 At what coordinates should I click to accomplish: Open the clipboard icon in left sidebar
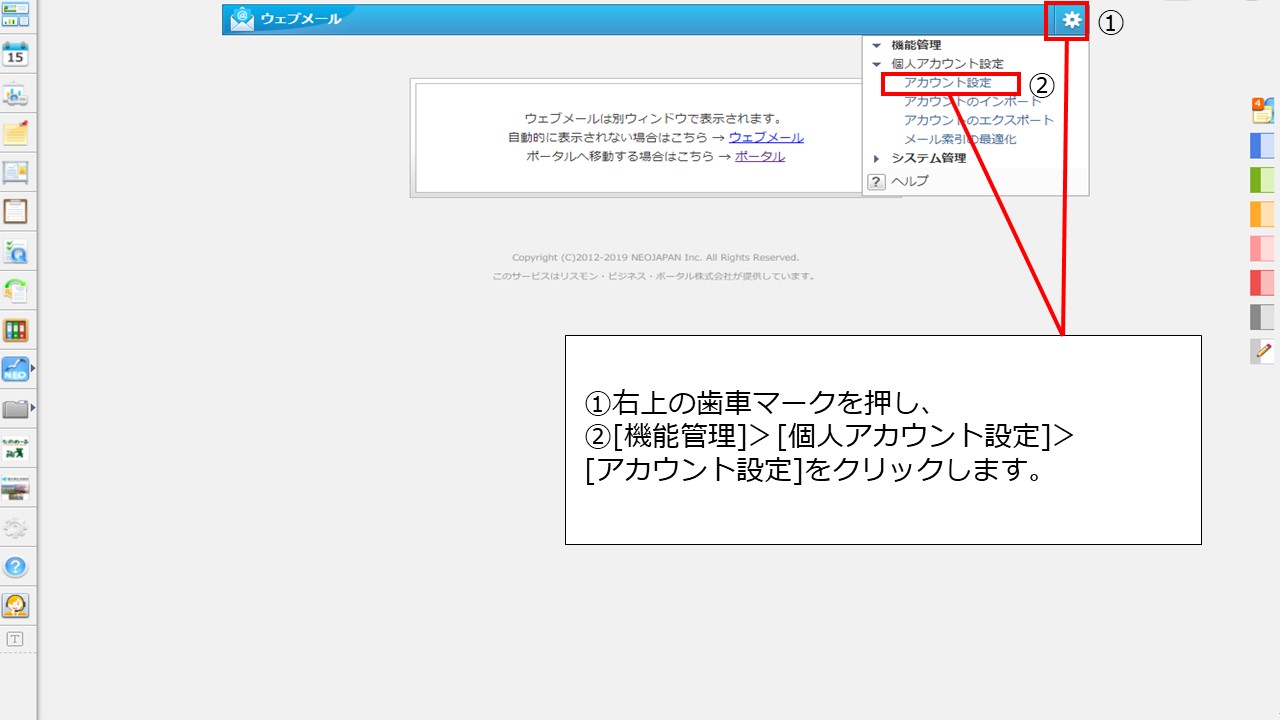[x=16, y=211]
